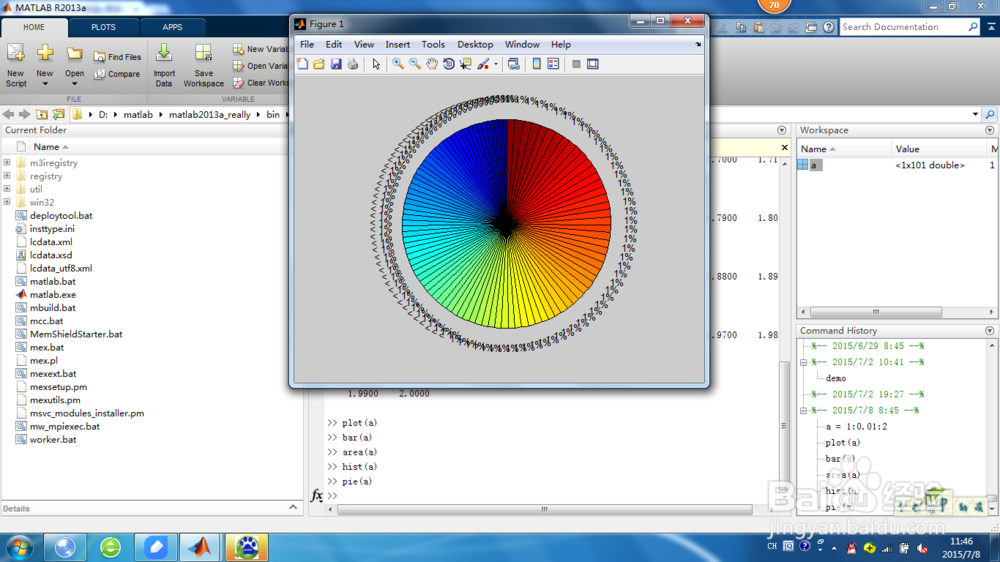Click the Link Plot icon
This screenshot has width=1000, height=562.
point(513,64)
